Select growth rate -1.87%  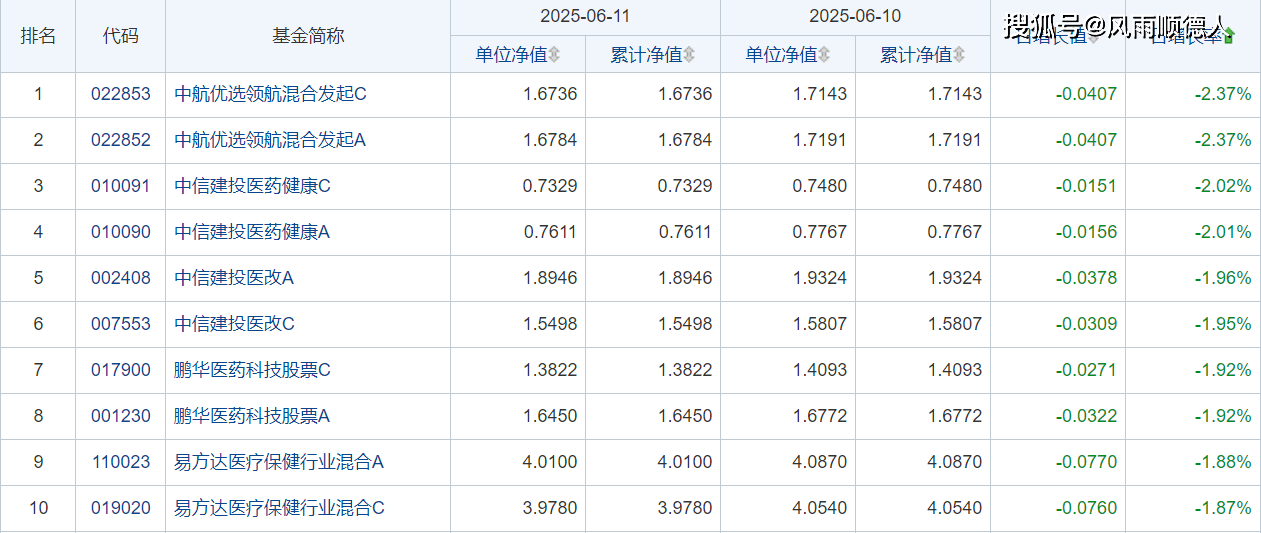[x=1223, y=508]
